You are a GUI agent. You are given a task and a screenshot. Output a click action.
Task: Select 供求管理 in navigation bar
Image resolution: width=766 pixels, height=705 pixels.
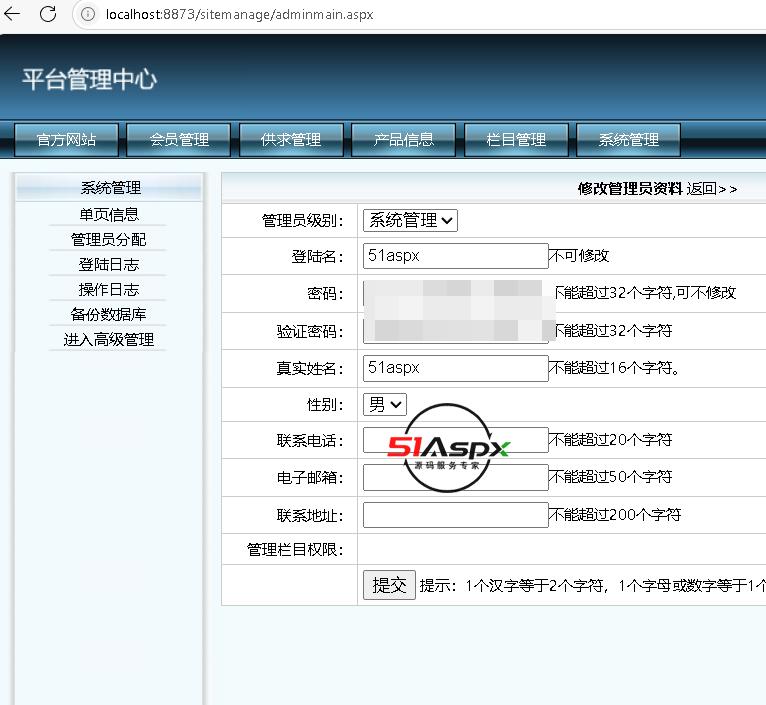pos(291,140)
